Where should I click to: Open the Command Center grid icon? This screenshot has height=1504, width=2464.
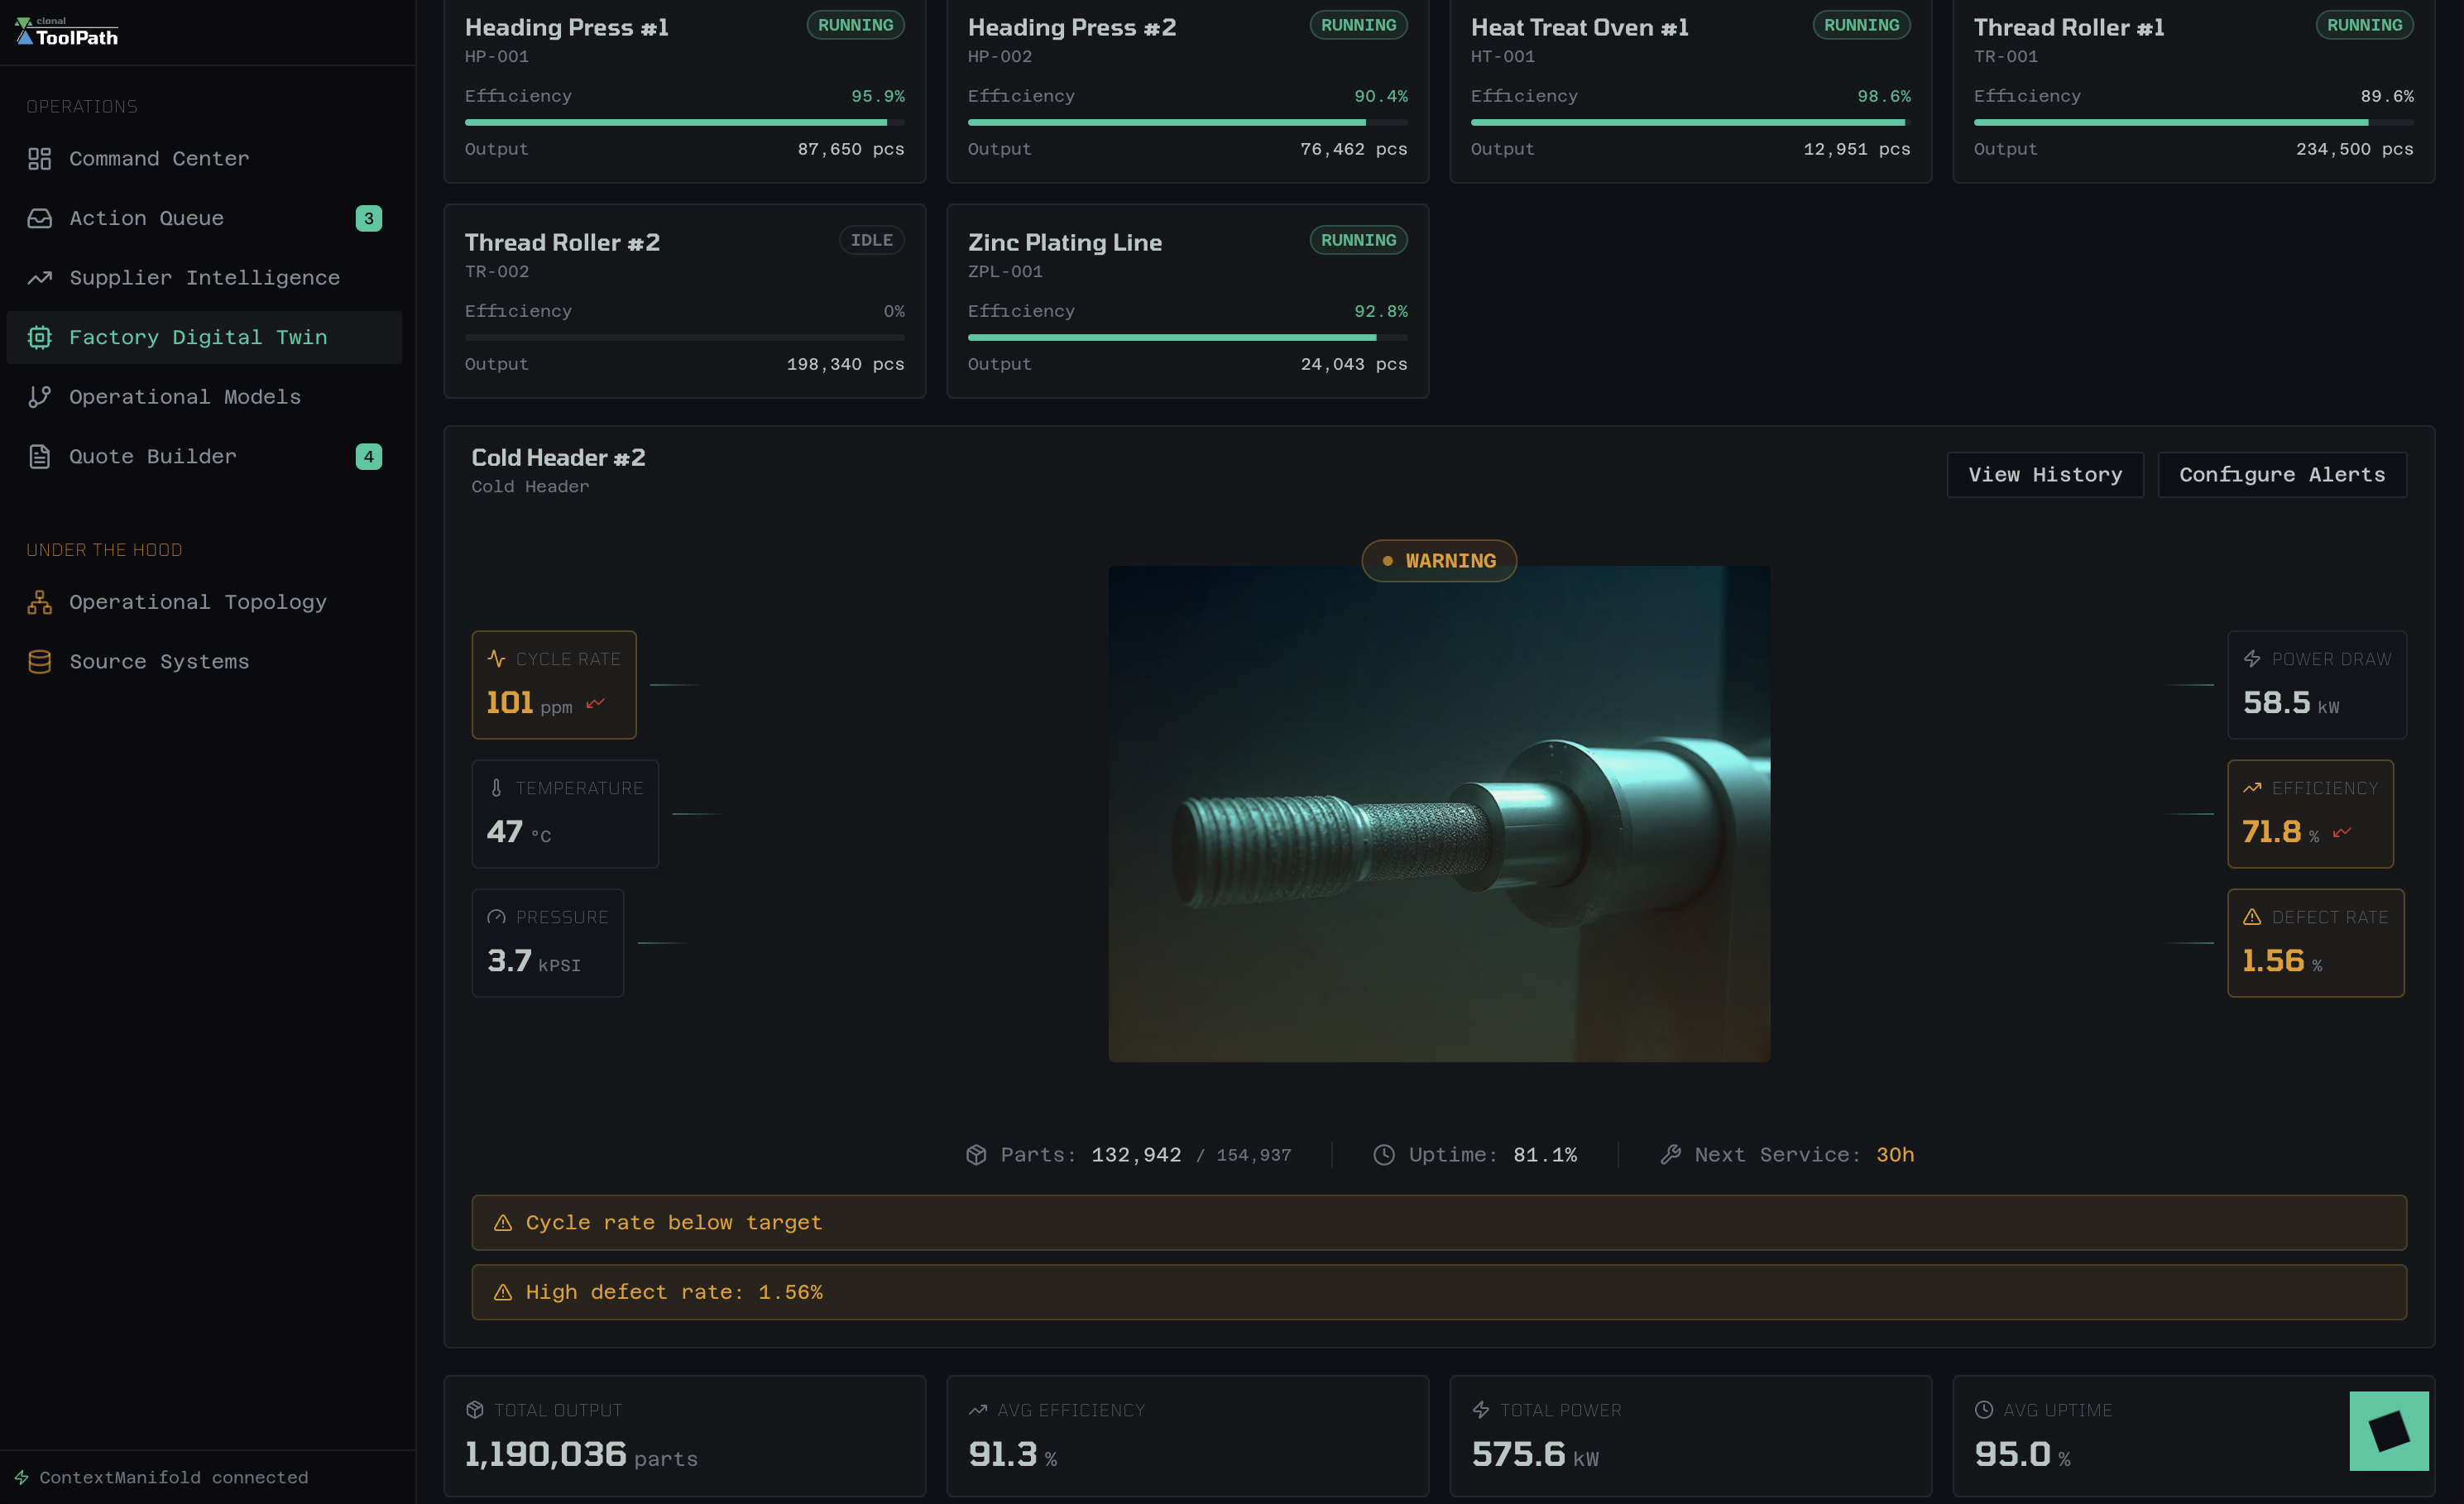pos(39,158)
